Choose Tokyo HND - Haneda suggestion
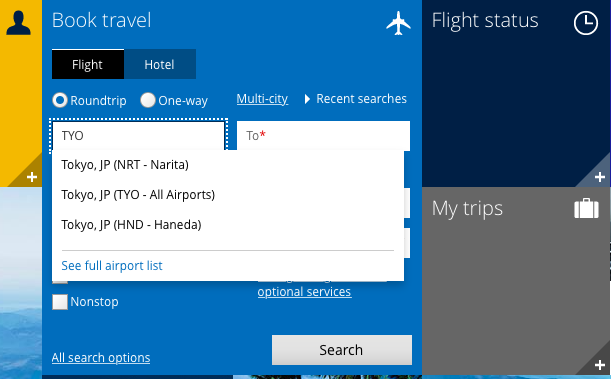 coord(228,225)
